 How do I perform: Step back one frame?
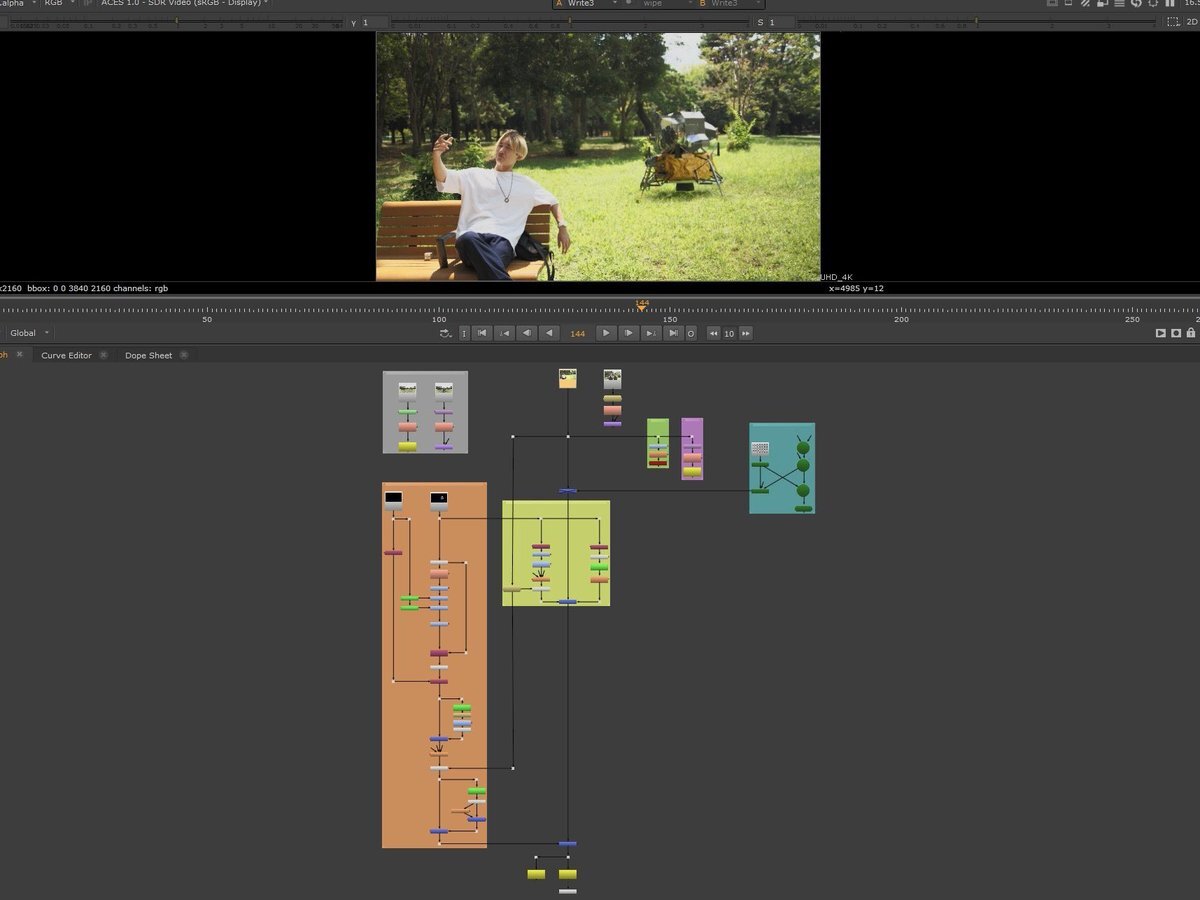tap(527, 333)
